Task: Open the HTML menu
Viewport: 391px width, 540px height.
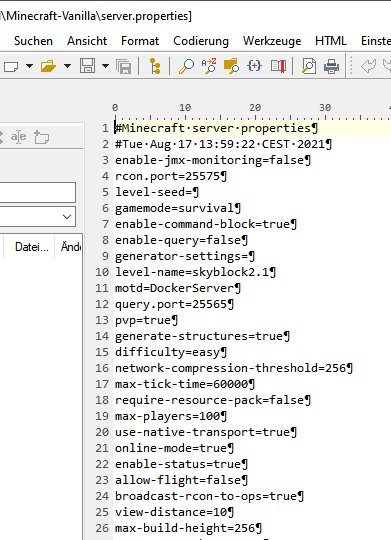Action: (331, 41)
